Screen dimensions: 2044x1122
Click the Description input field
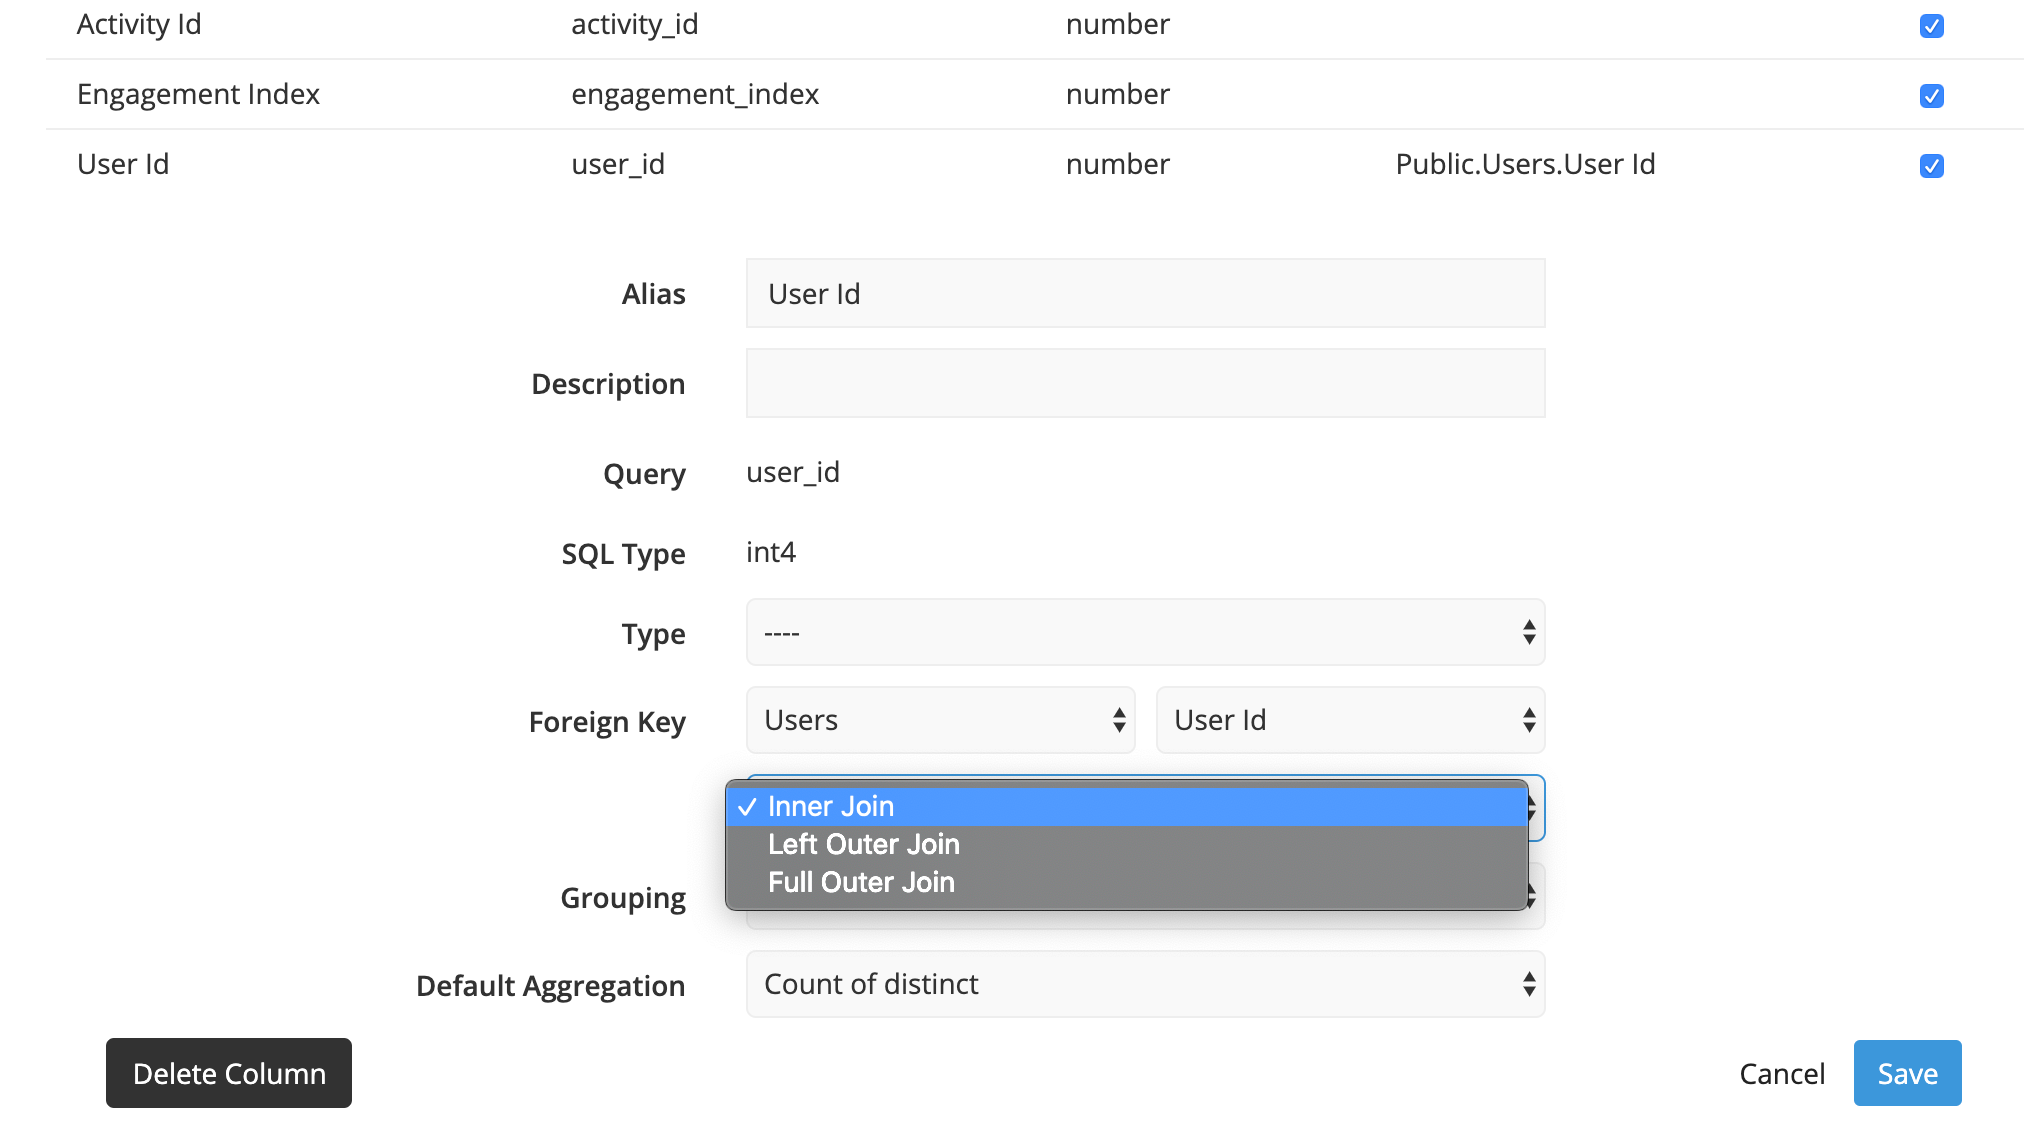click(x=1145, y=383)
